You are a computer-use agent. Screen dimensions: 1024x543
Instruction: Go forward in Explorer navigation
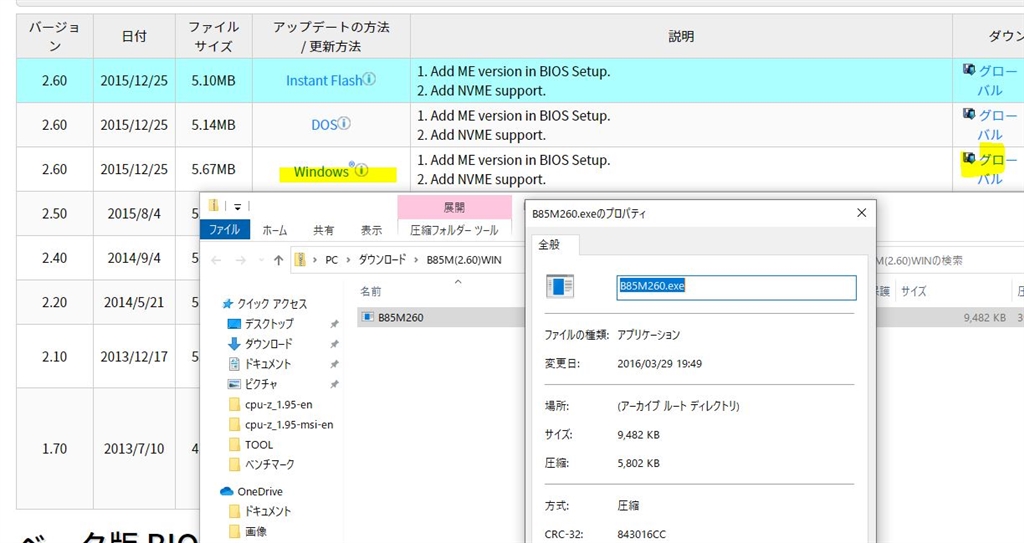(240, 260)
